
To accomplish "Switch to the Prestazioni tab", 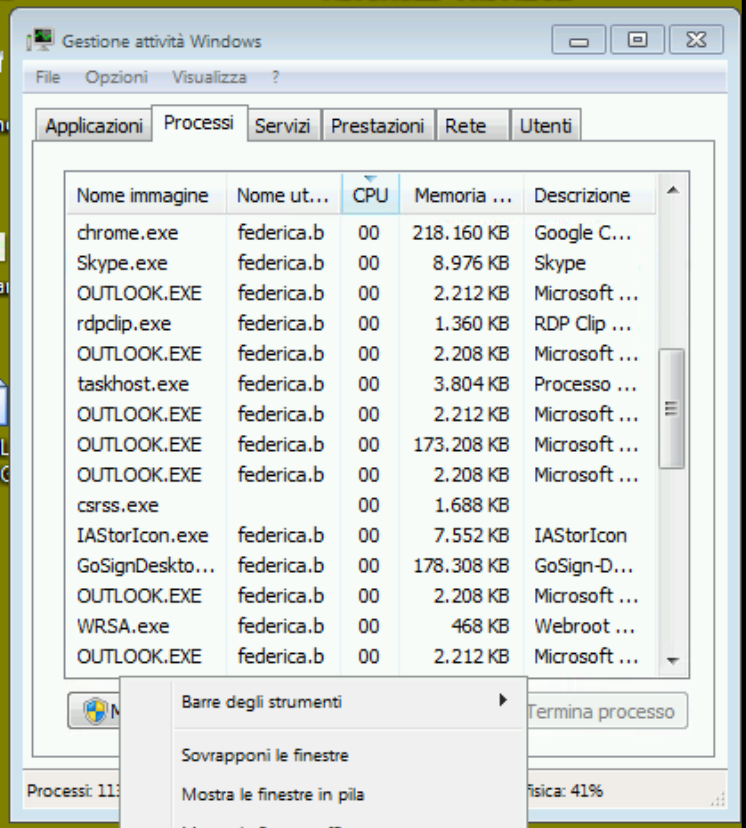I will pos(377,126).
